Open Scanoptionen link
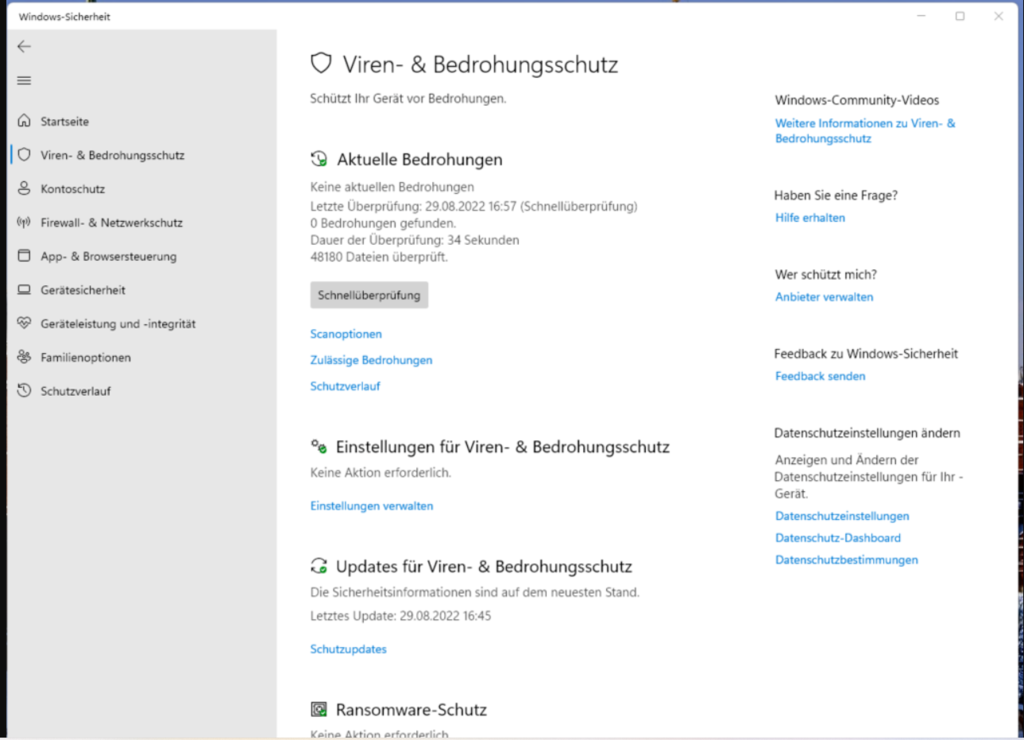Image resolution: width=1024 pixels, height=740 pixels. (x=346, y=334)
